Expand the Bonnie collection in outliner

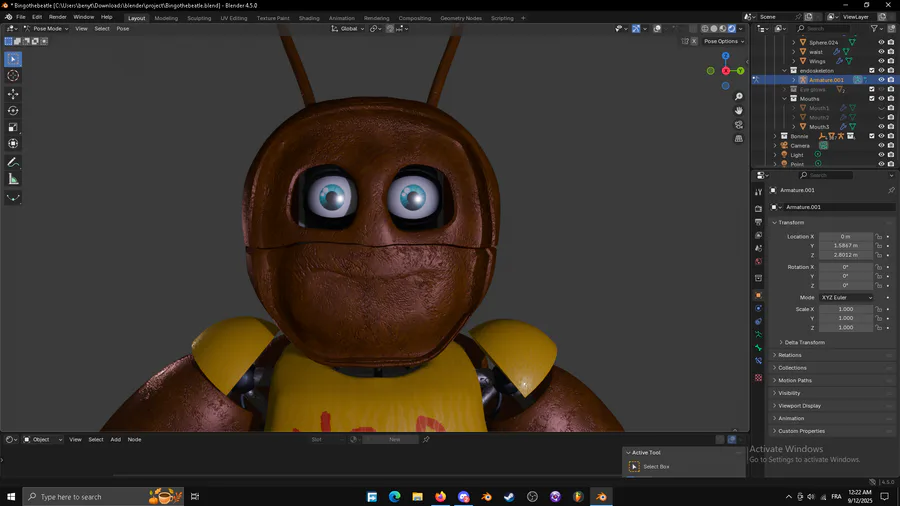[x=775, y=136]
